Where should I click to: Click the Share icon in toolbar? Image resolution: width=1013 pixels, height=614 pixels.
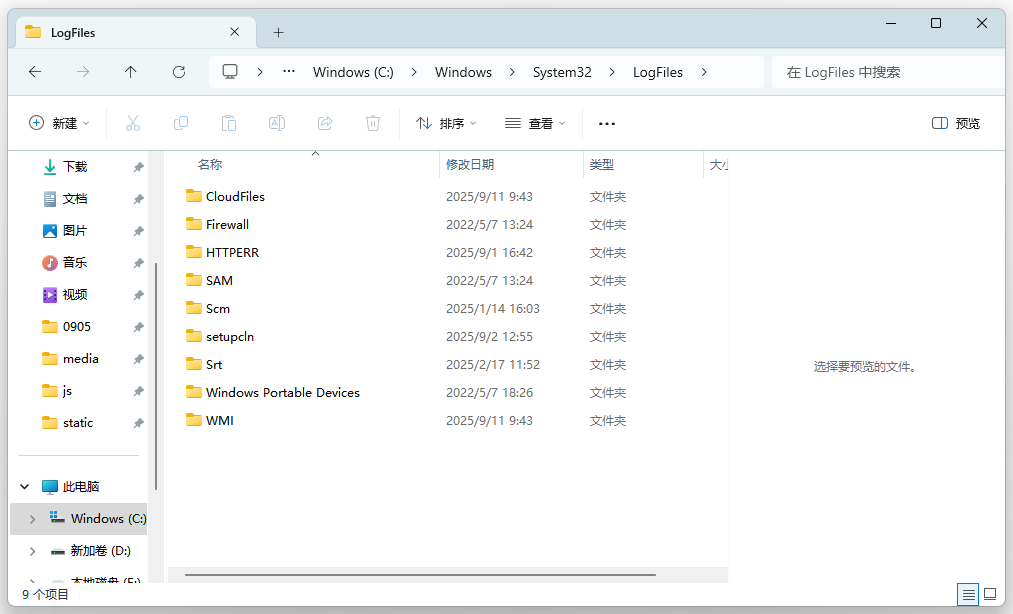(325, 123)
